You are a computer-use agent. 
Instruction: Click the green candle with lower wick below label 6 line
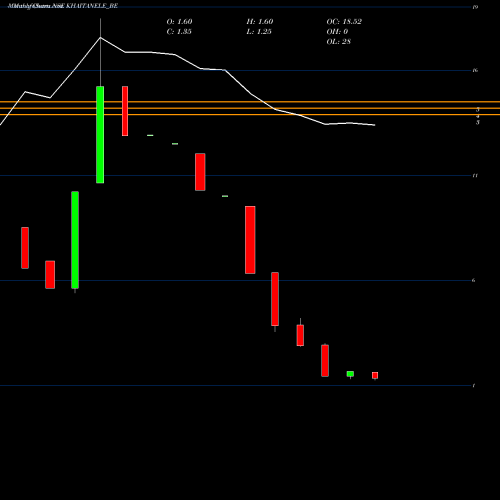point(75,240)
